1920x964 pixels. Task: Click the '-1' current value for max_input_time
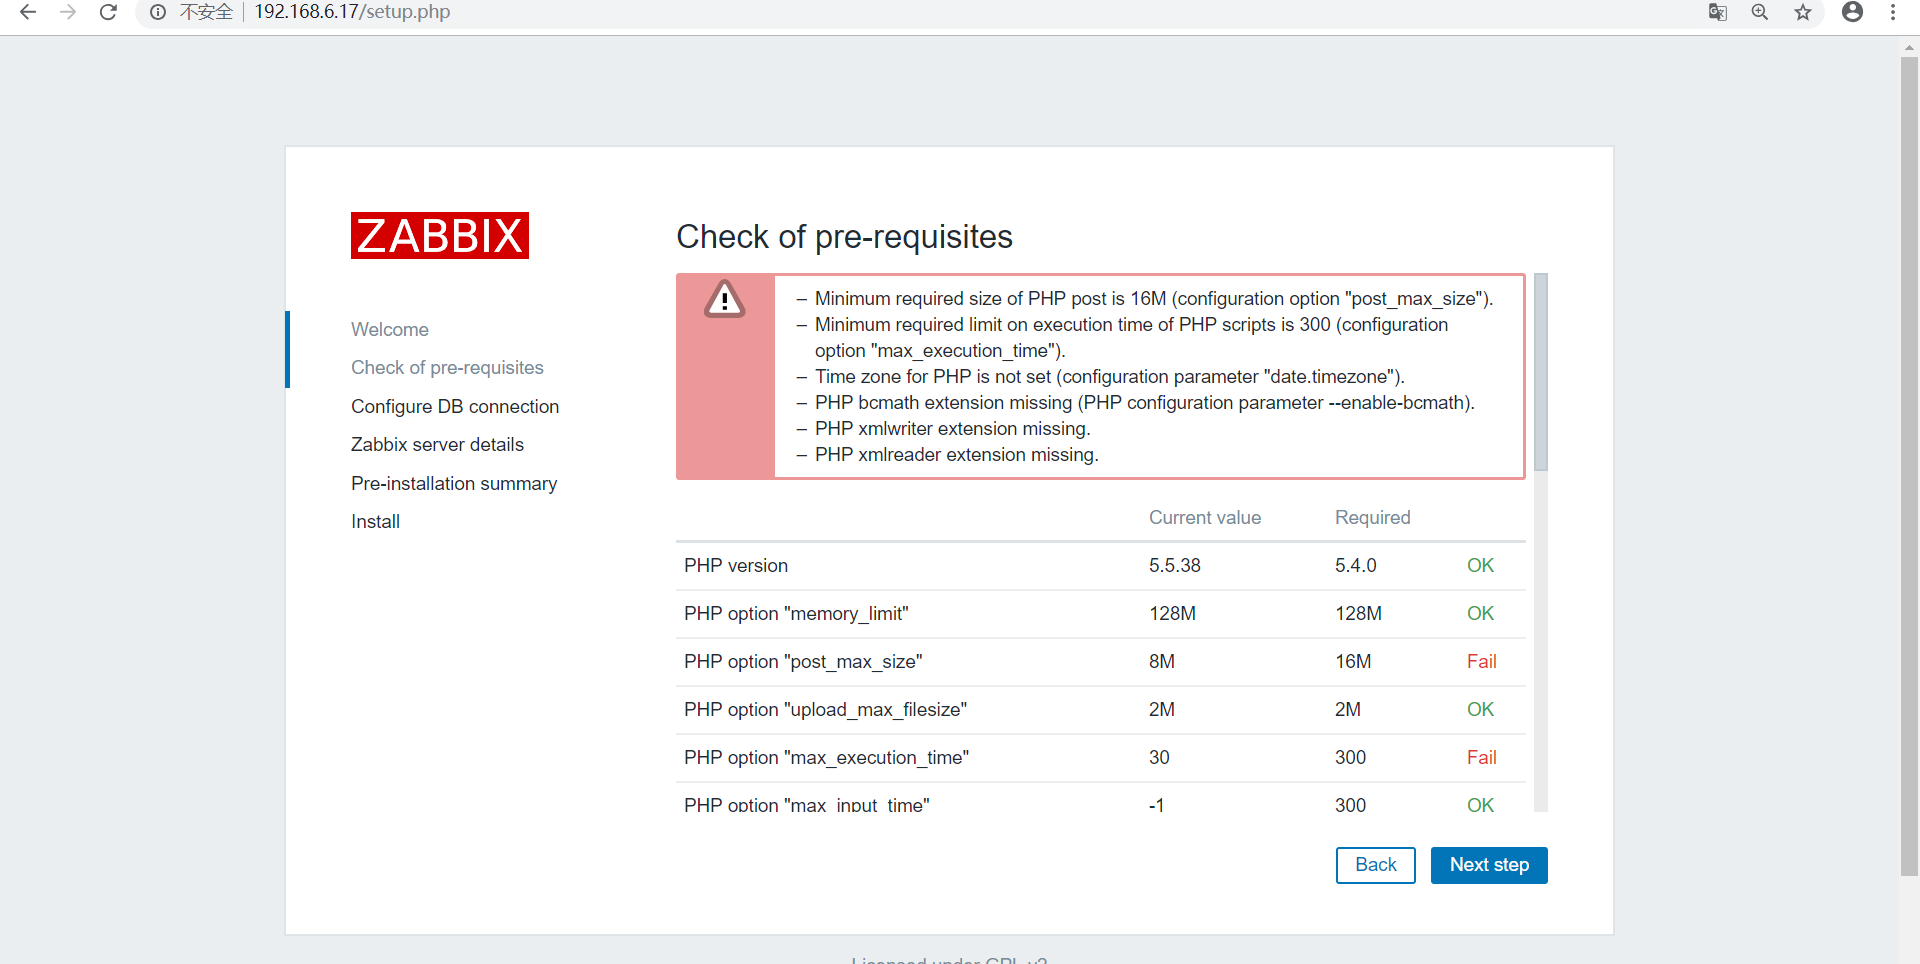tap(1157, 805)
